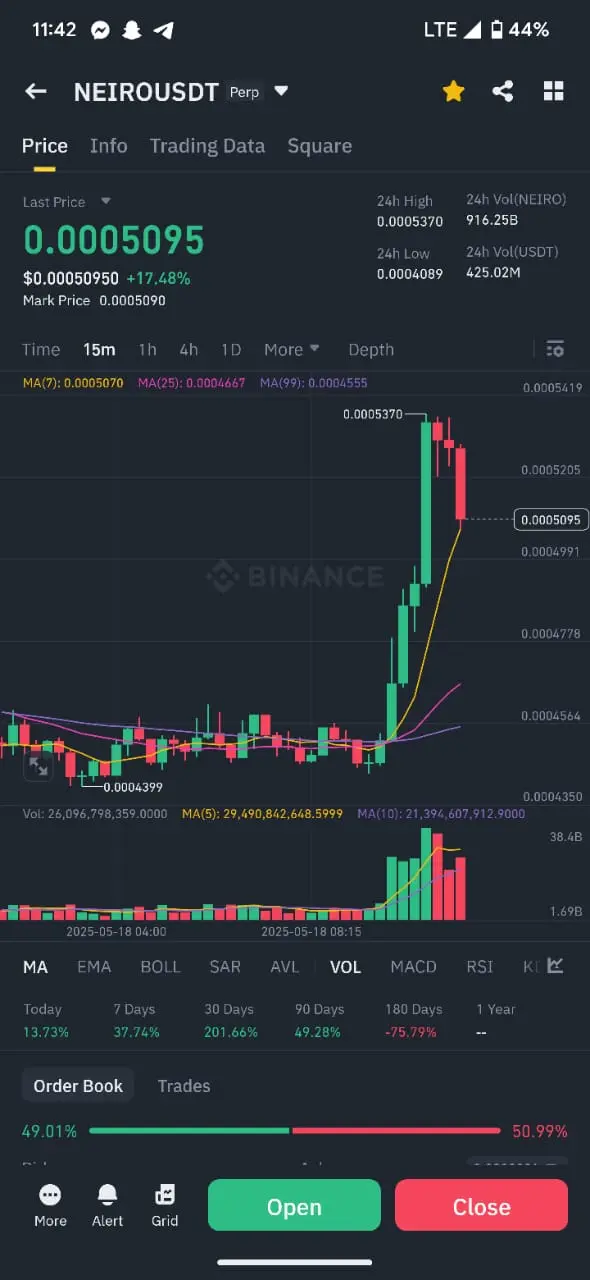Open indicator settings icon beside RSI

coord(556,966)
